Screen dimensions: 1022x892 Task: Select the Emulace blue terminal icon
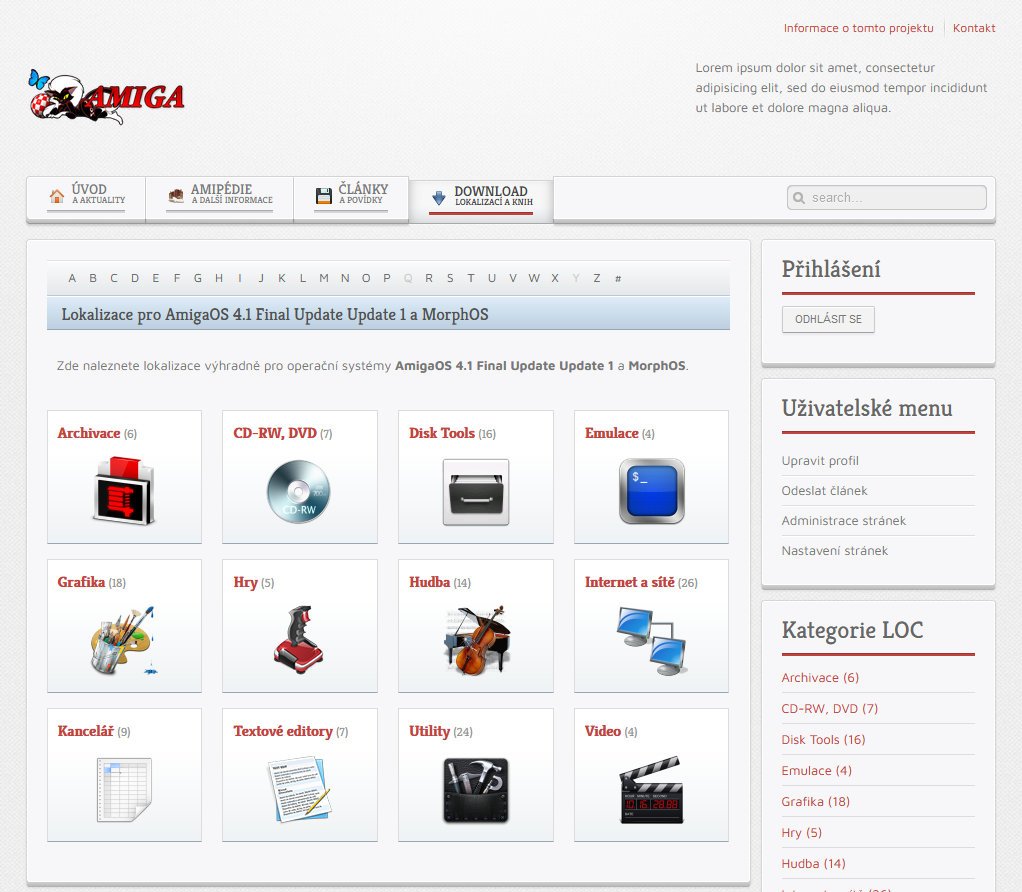(x=651, y=491)
